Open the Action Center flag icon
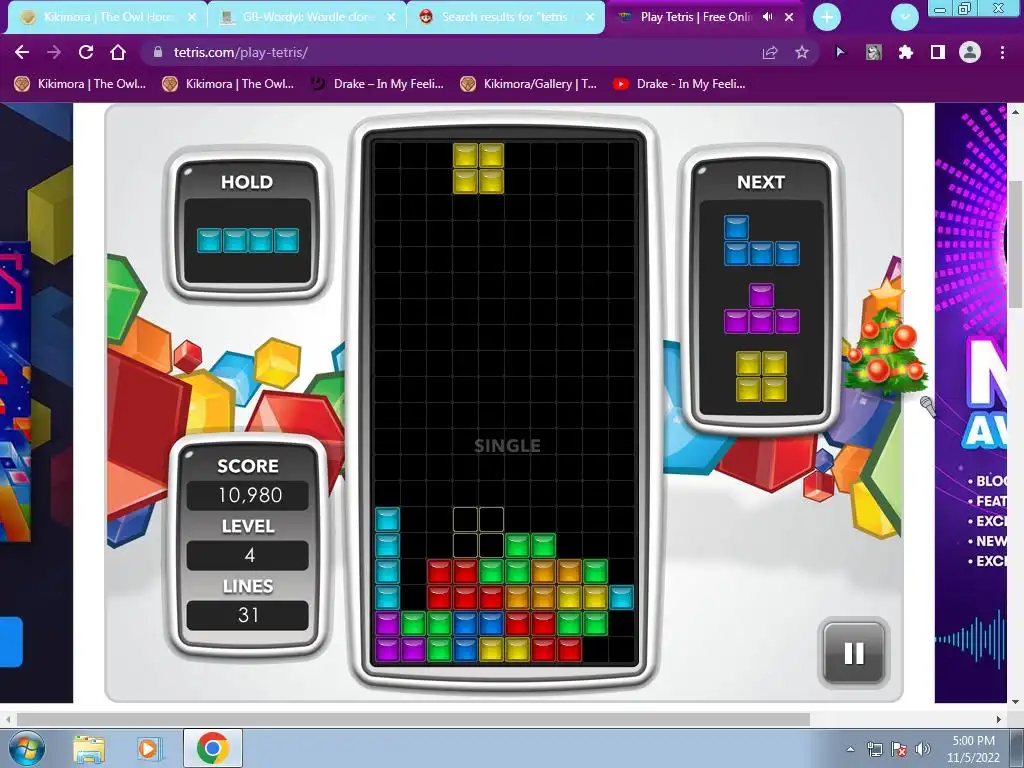 (x=899, y=749)
